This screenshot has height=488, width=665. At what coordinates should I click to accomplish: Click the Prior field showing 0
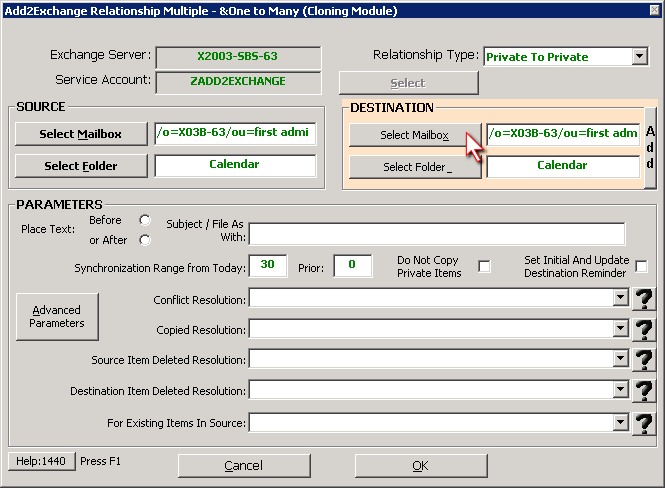click(352, 266)
